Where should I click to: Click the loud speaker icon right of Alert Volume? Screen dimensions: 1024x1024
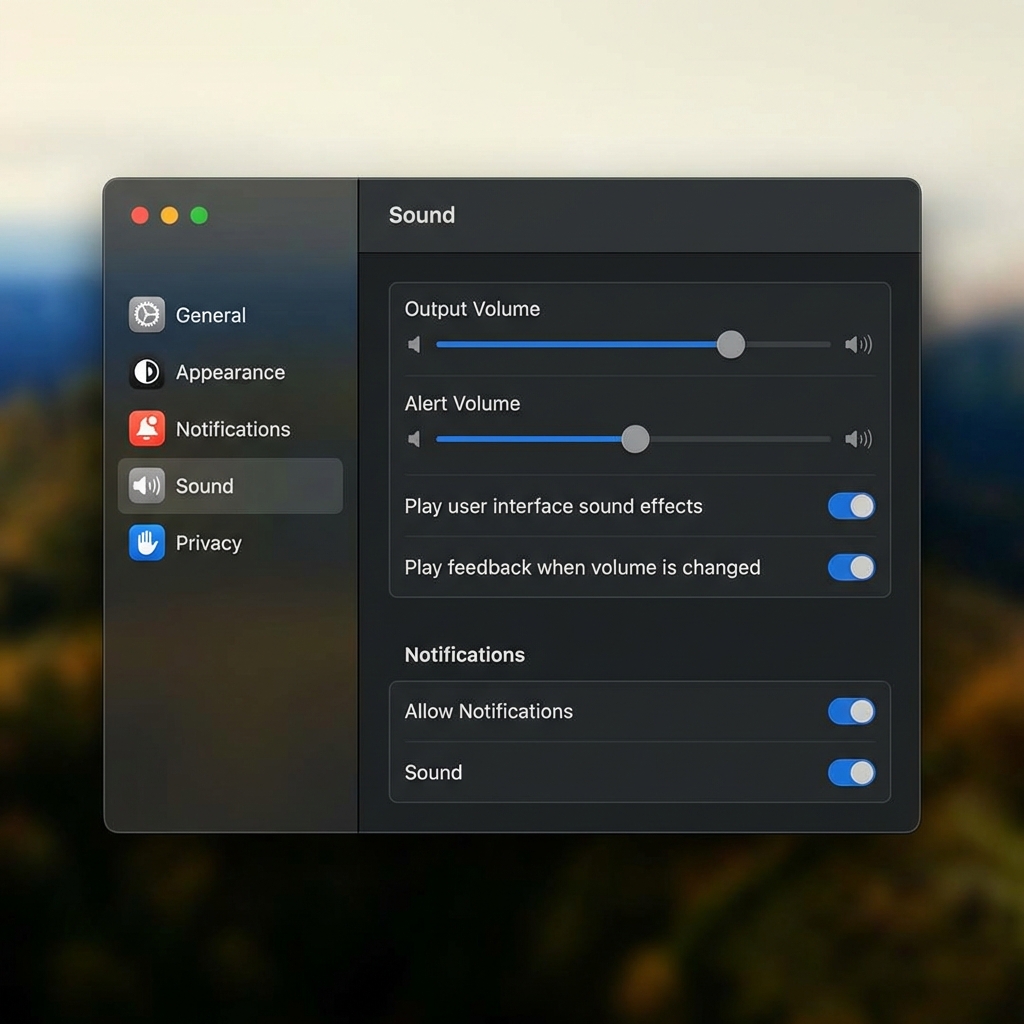pyautogui.click(x=857, y=438)
